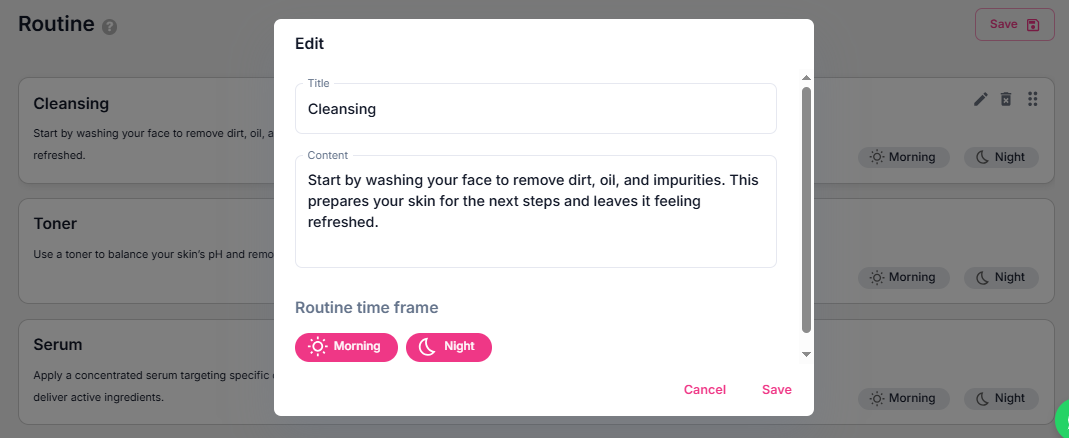Toggle the Morning time frame chip in dialog
Screen dimensions: 1069x438
coord(346,347)
